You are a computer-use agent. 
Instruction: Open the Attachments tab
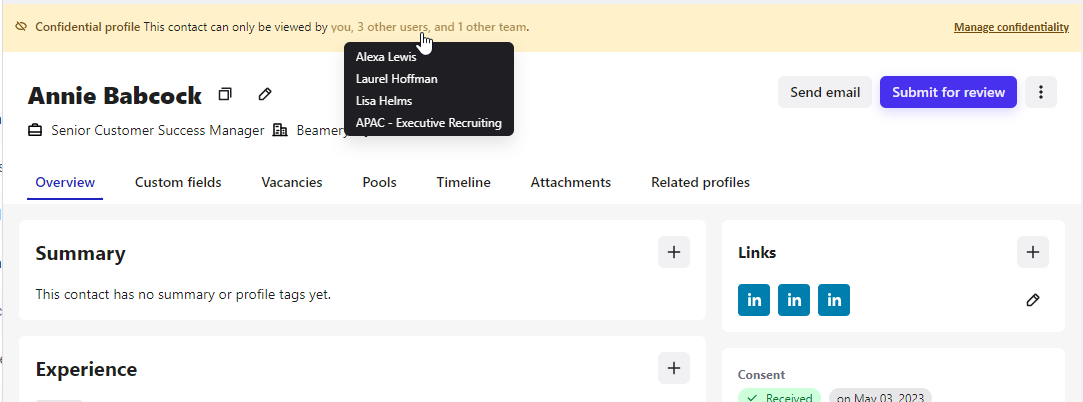click(x=571, y=182)
